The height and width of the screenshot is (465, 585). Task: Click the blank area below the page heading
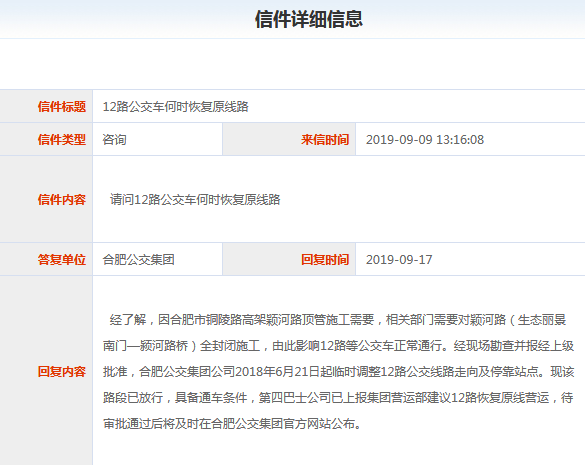(292, 64)
